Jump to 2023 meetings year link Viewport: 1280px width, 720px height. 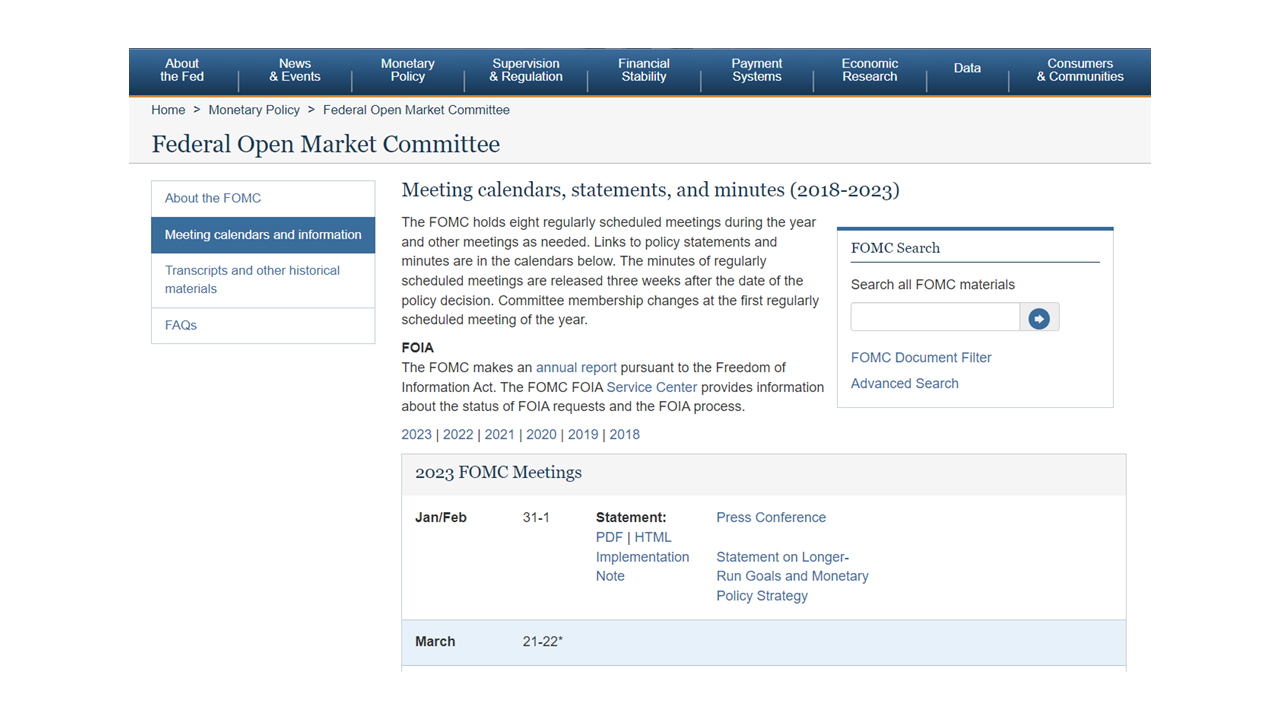417,435
